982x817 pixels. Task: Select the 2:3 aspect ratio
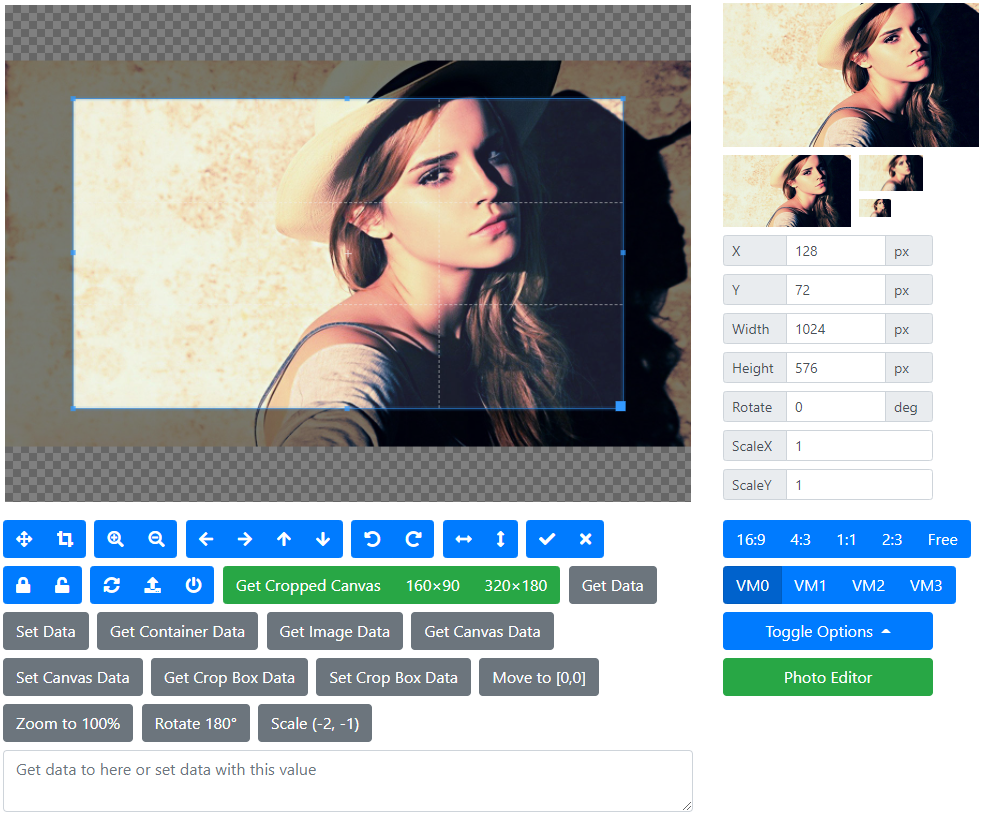click(892, 539)
